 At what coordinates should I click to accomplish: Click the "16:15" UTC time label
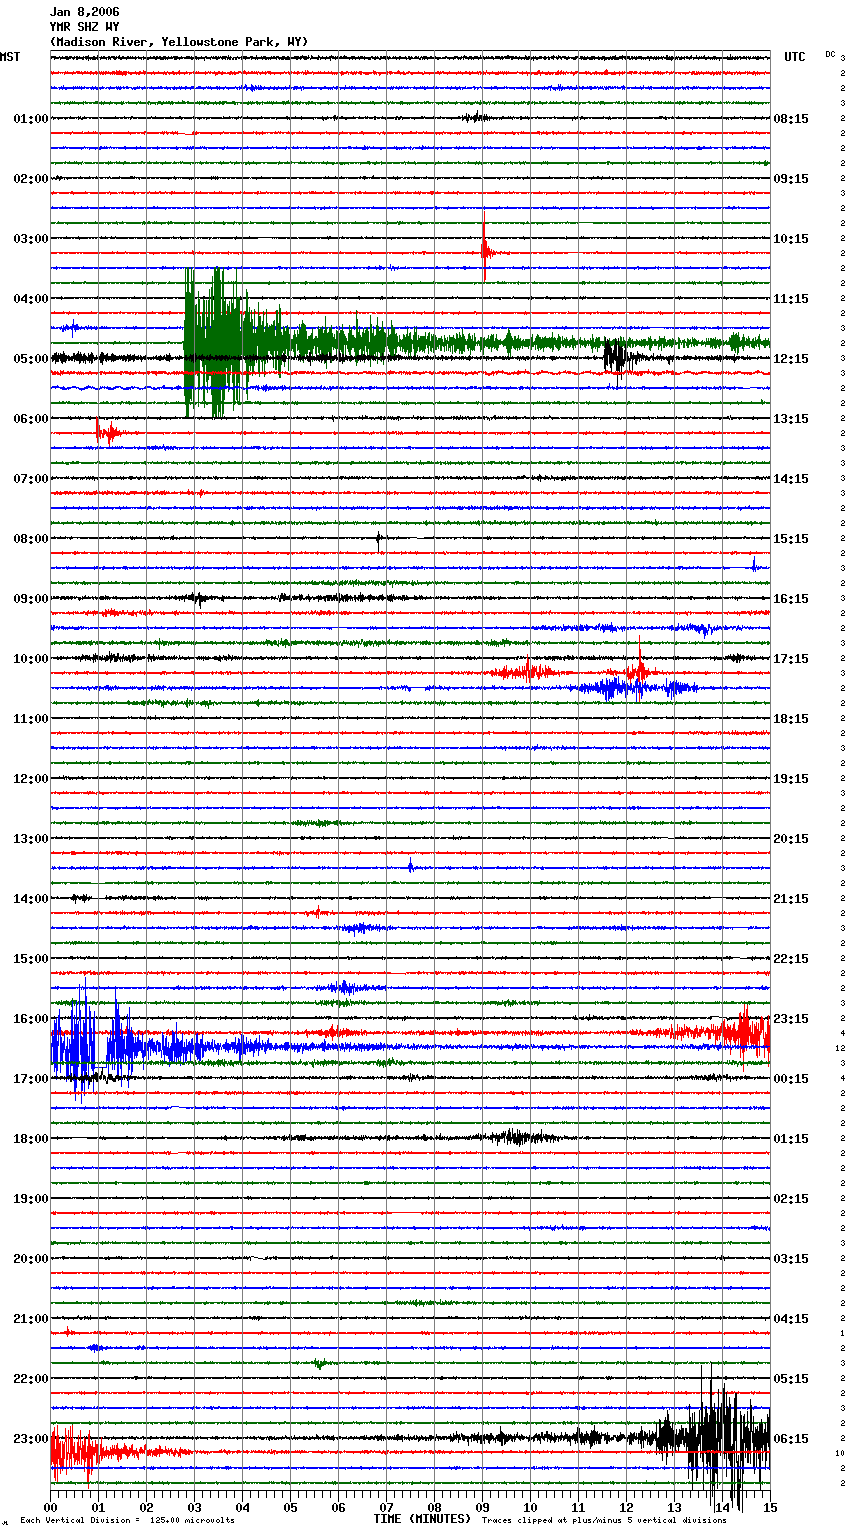tap(791, 599)
